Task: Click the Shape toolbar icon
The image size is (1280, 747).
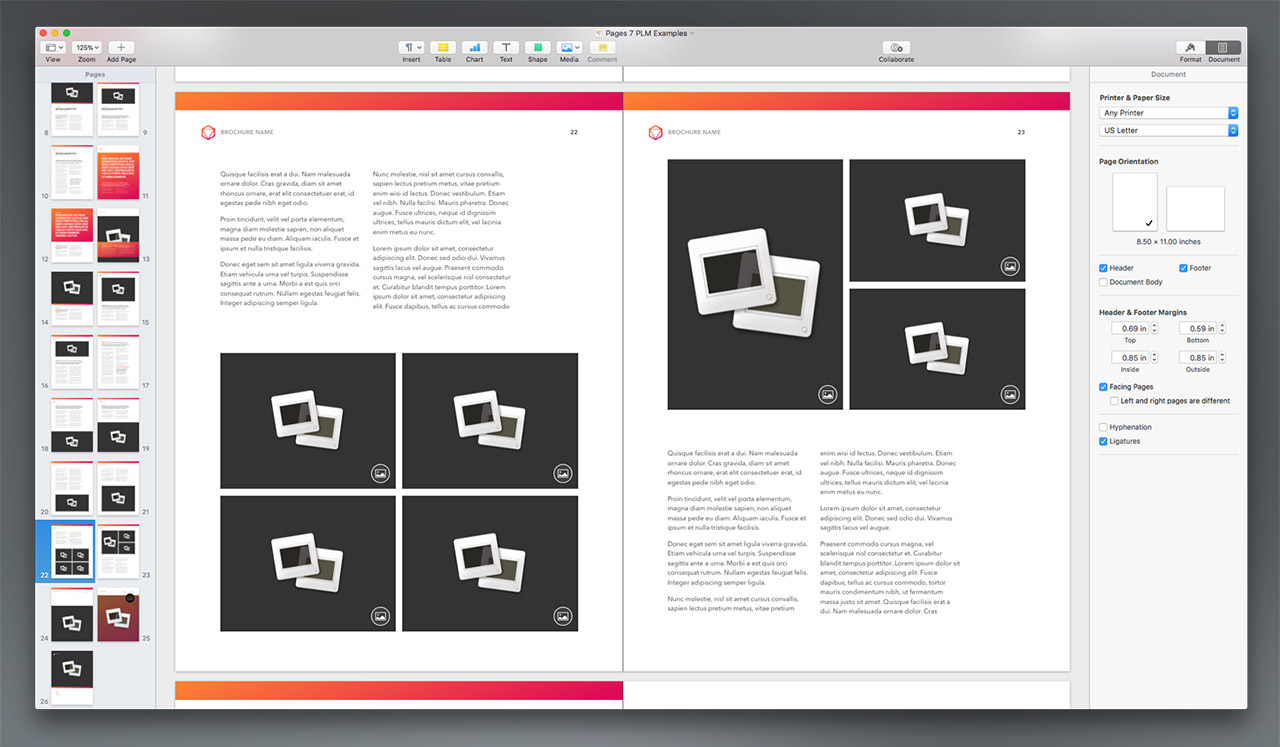Action: click(x=538, y=48)
